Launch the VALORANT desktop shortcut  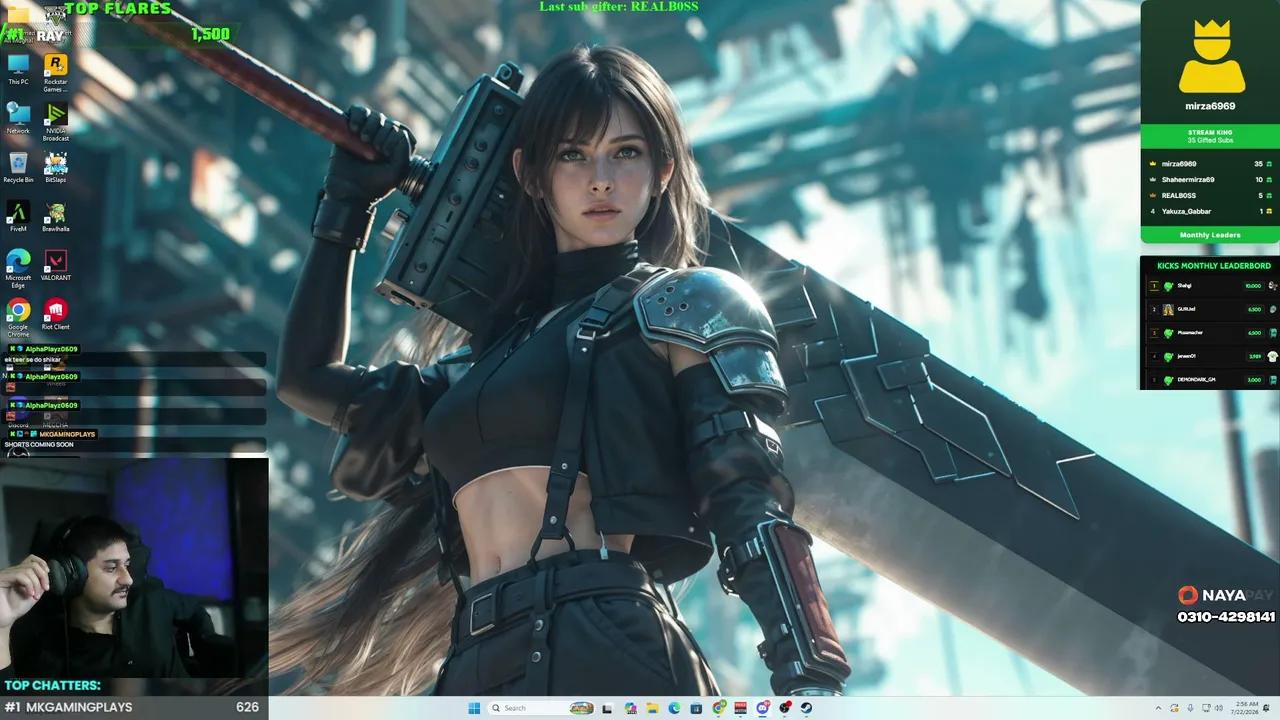pyautogui.click(x=56, y=265)
